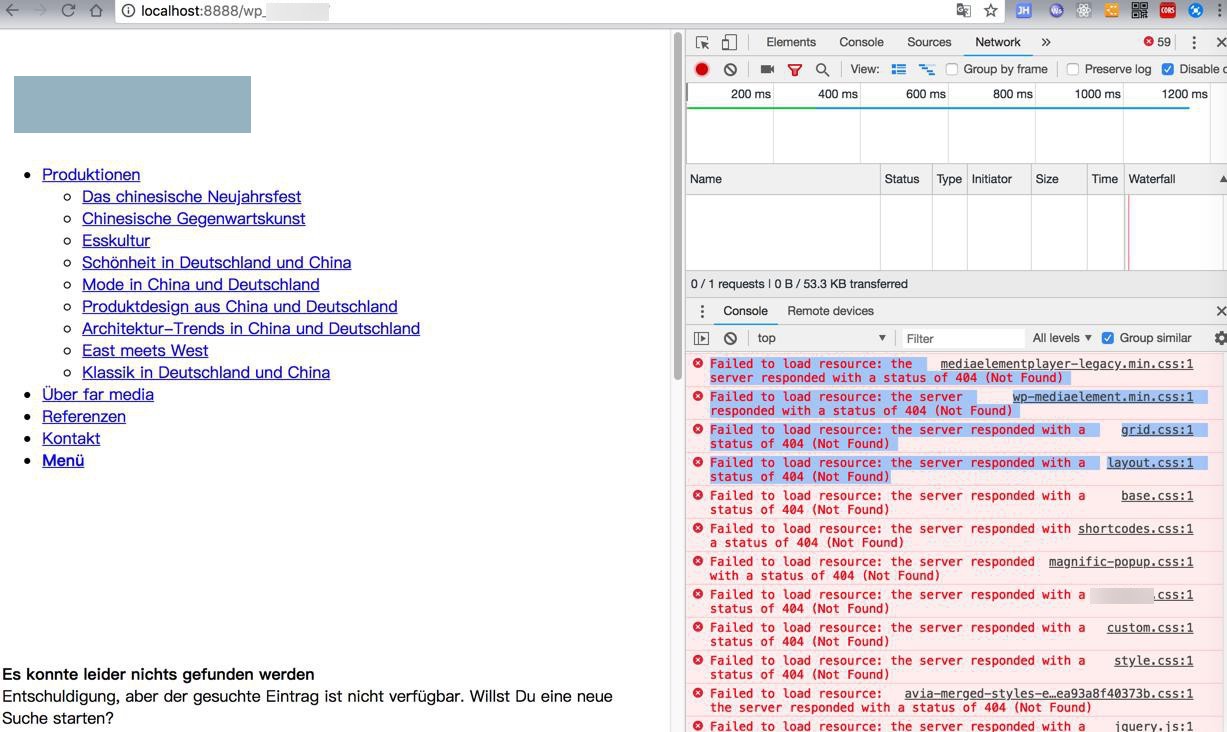Image resolution: width=1227 pixels, height=732 pixels.
Task: Sort requests by Name column
Action: (783, 179)
